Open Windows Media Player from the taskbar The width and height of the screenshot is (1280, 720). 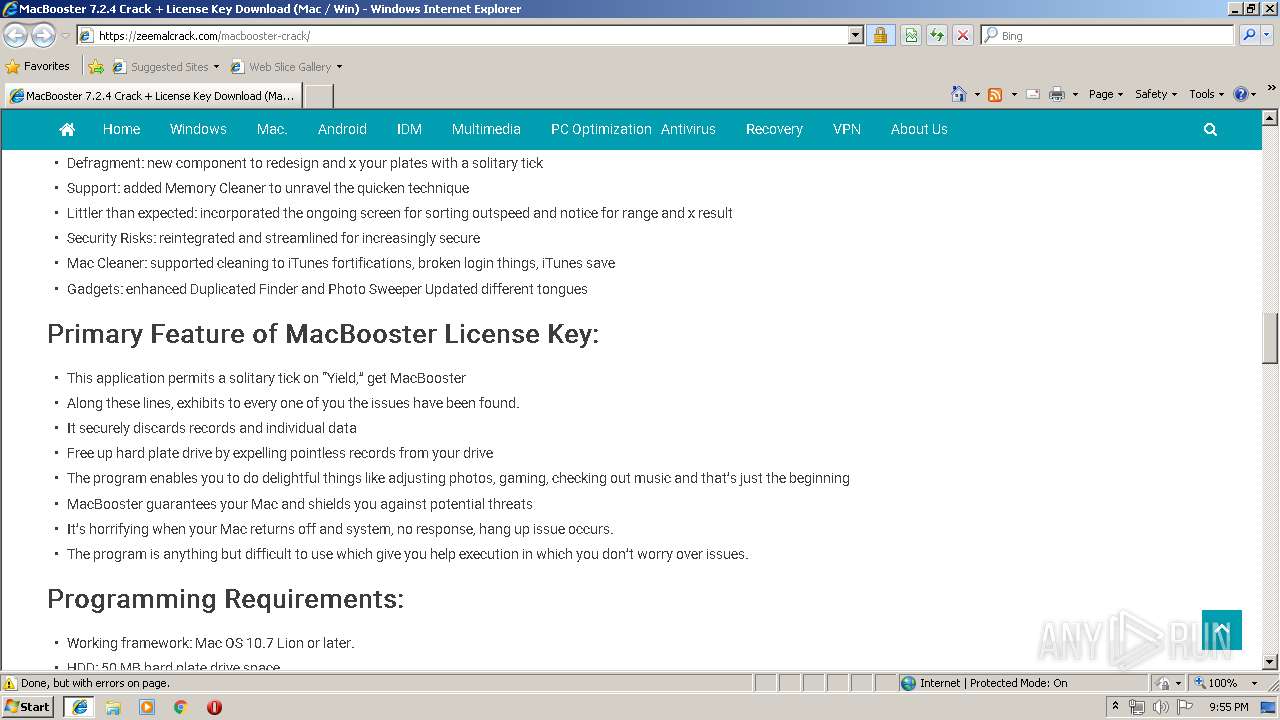point(147,707)
